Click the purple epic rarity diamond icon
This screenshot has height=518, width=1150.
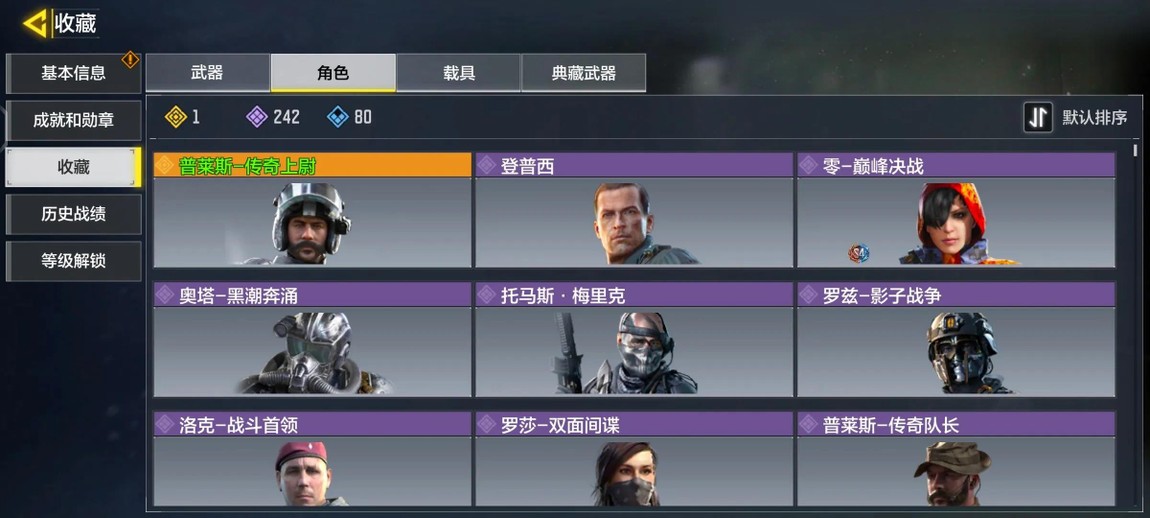click(x=257, y=117)
